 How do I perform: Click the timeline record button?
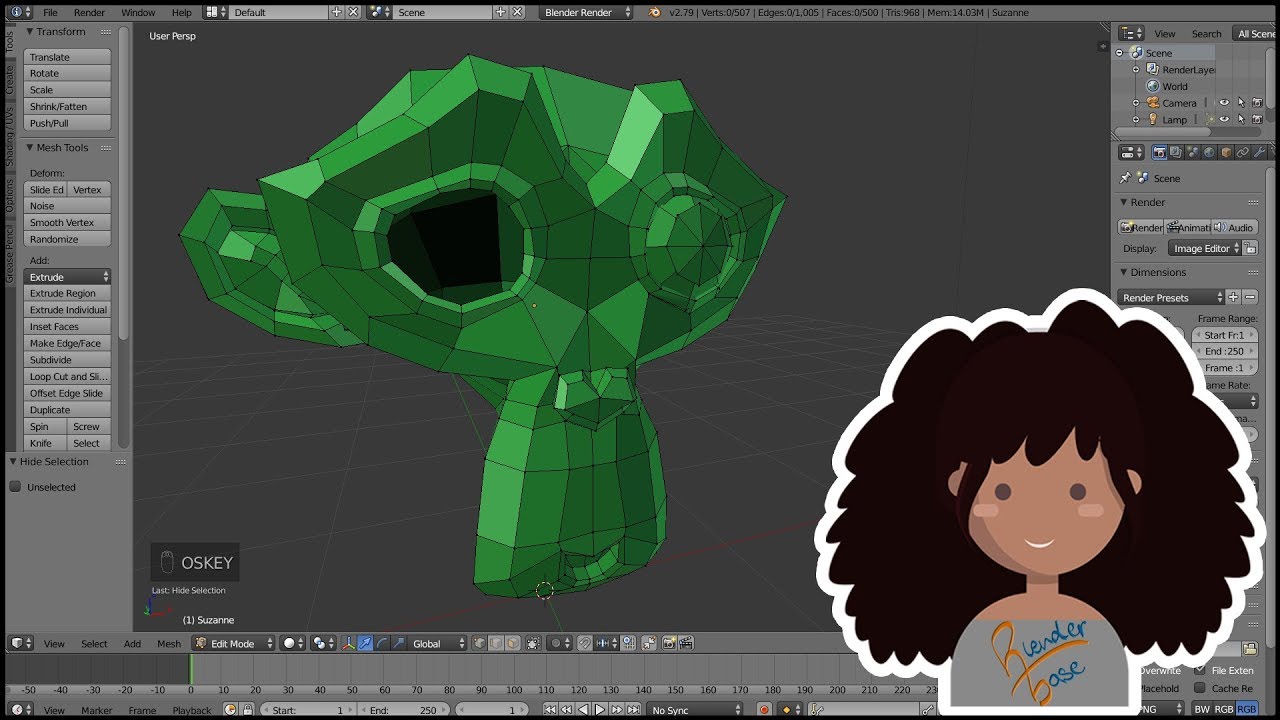(764, 710)
